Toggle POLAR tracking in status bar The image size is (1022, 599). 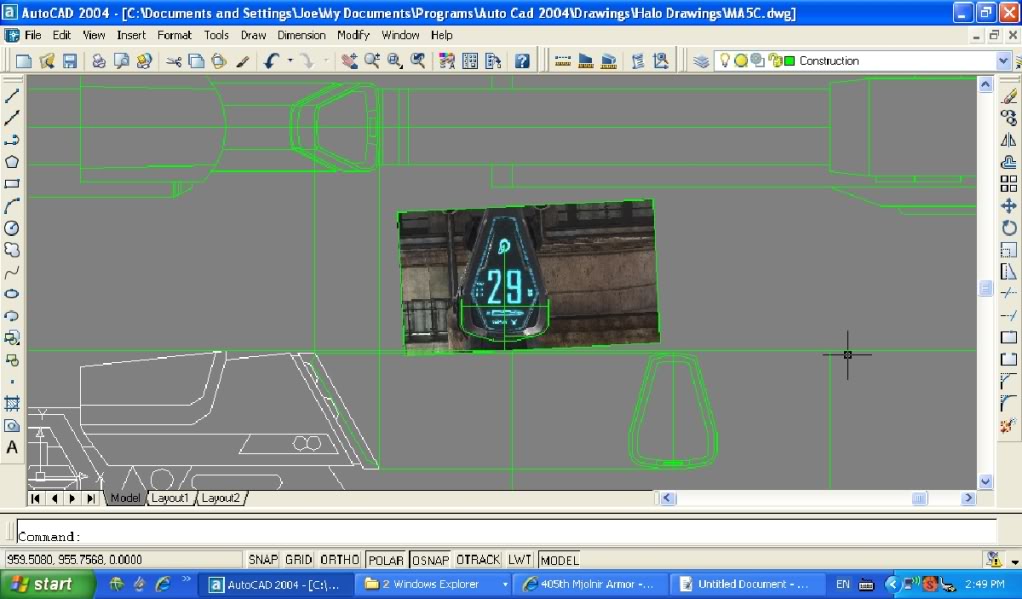[x=386, y=560]
